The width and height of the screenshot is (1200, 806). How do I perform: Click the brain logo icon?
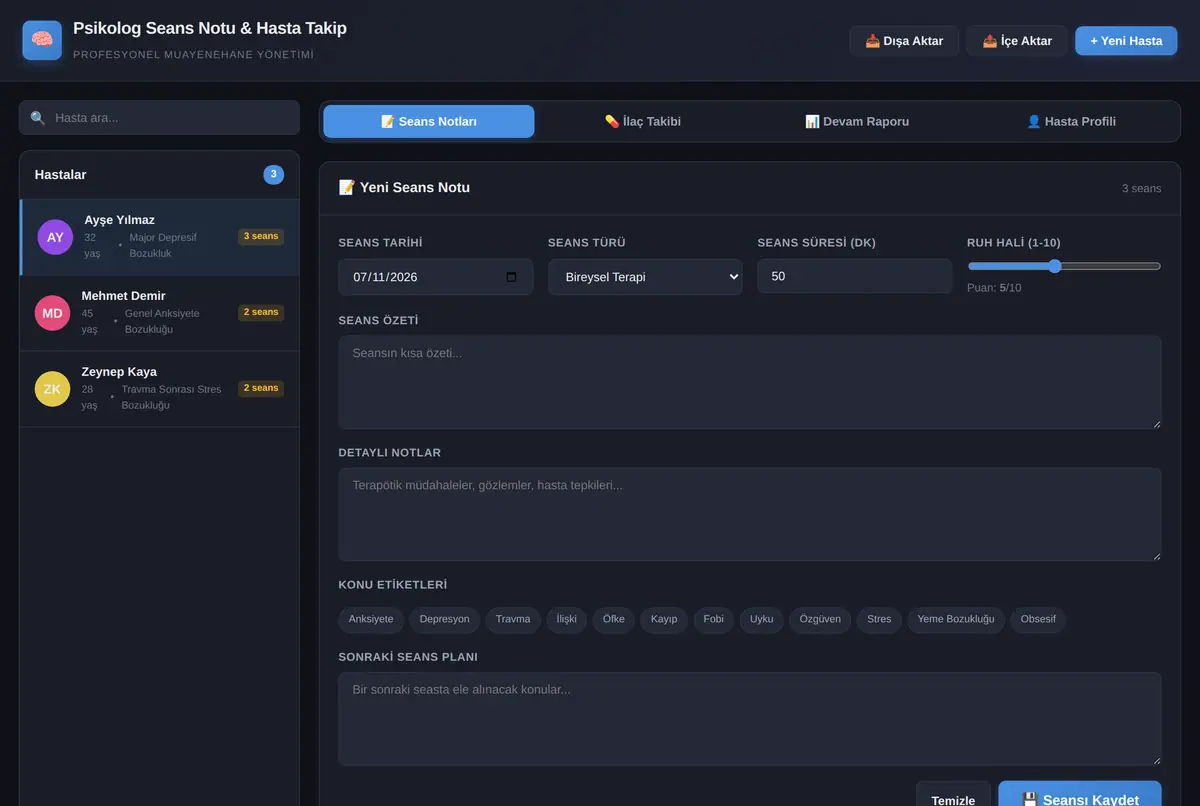point(42,40)
